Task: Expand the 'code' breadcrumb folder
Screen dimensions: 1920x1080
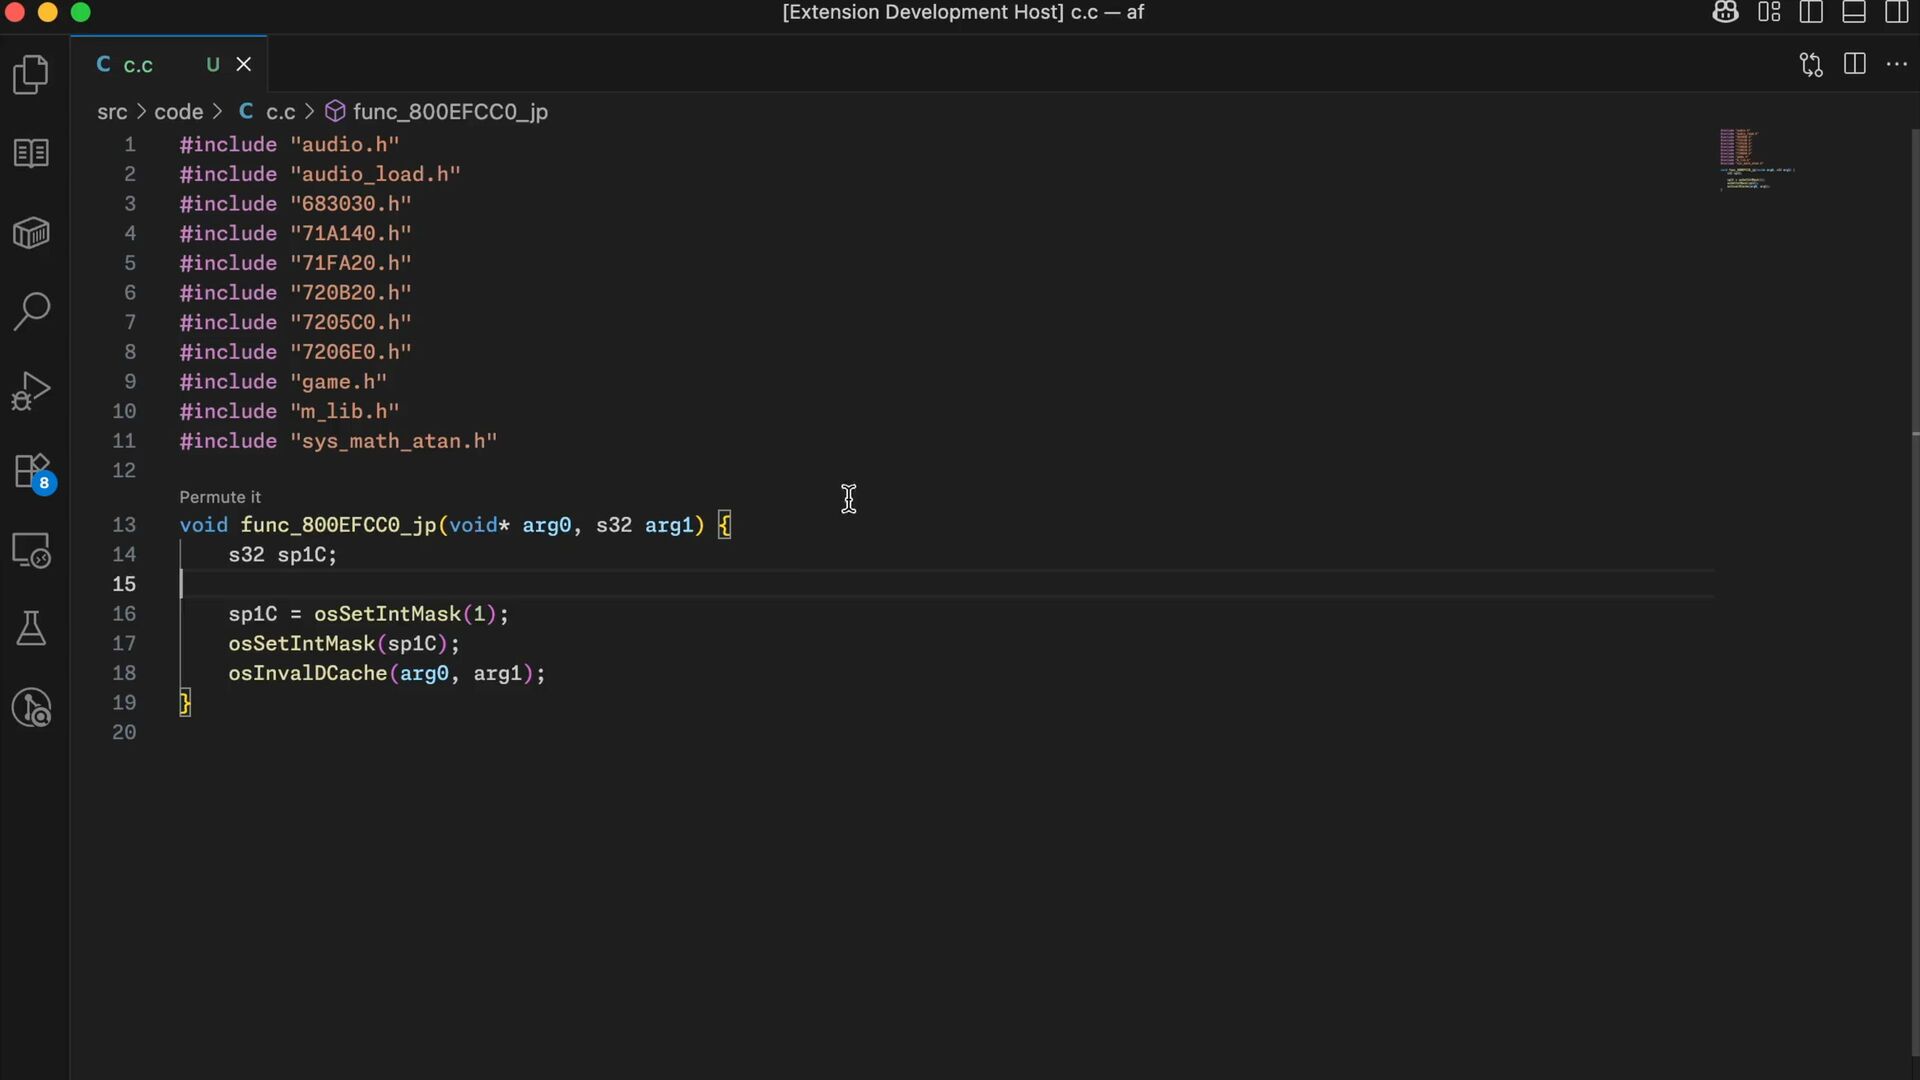Action: 178,112
